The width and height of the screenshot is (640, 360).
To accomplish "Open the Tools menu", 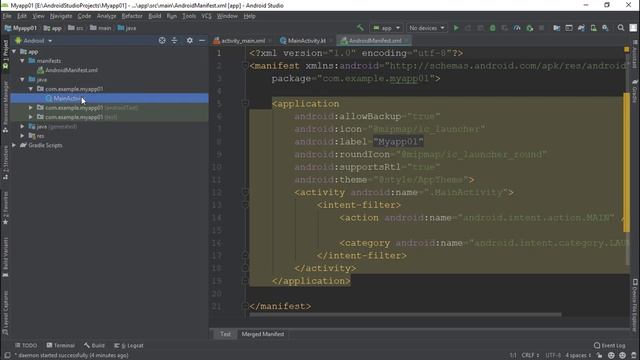I will (189, 16).
